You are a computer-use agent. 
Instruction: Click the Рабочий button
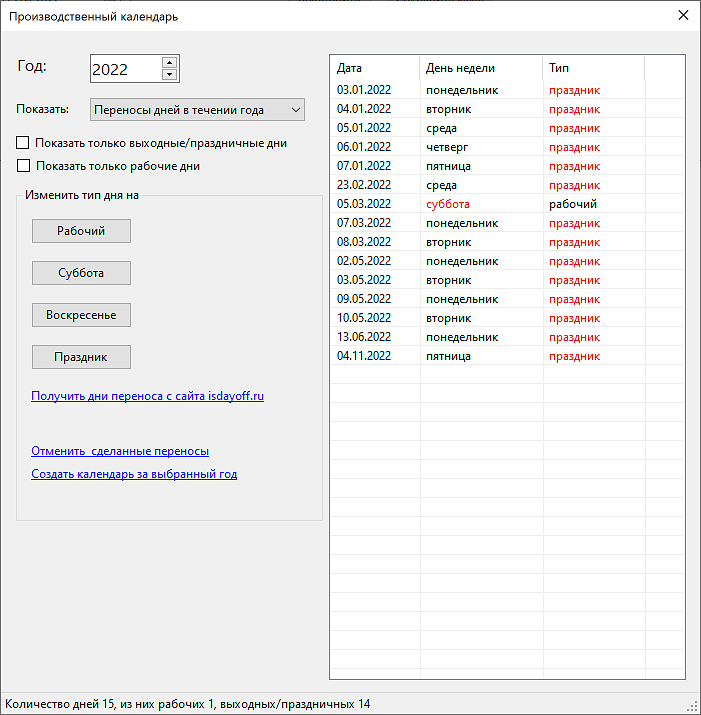(81, 231)
